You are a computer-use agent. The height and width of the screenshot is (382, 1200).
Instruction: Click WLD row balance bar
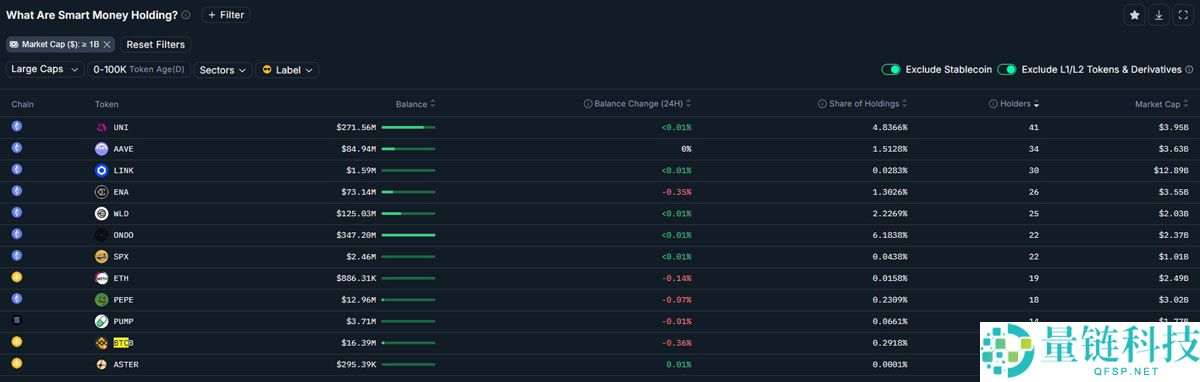click(408, 214)
